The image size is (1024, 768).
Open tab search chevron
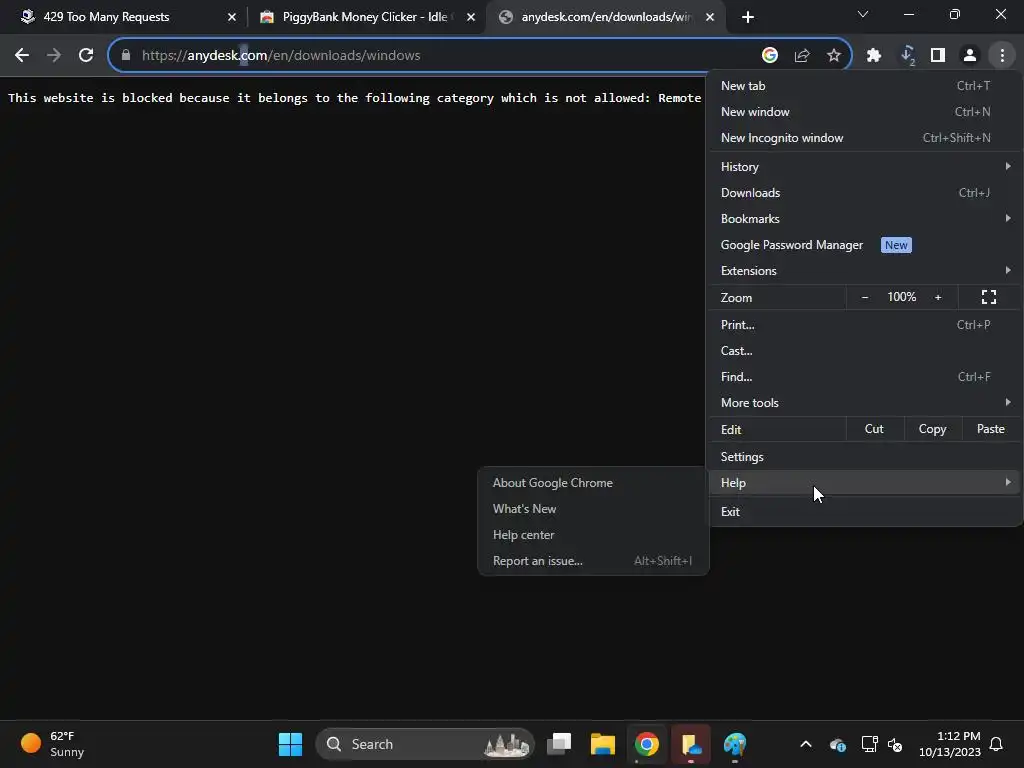[x=863, y=14]
